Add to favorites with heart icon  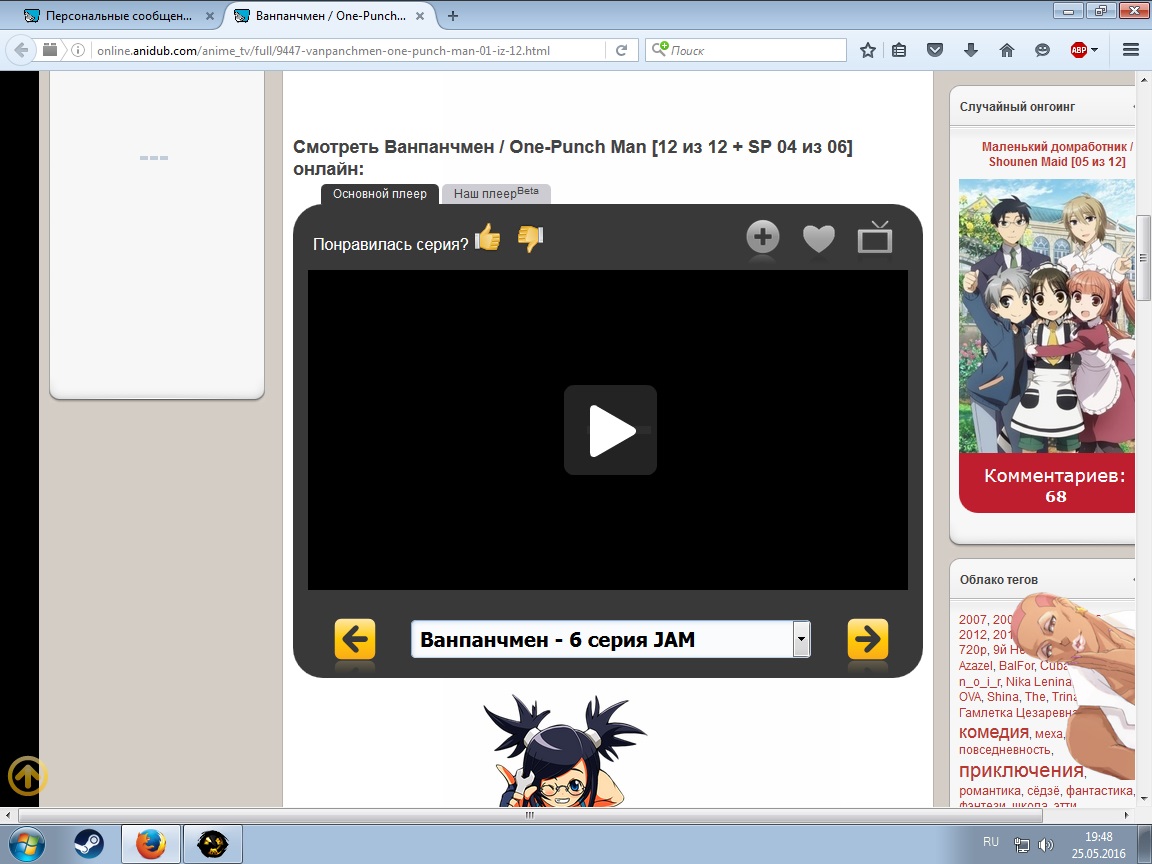(818, 238)
